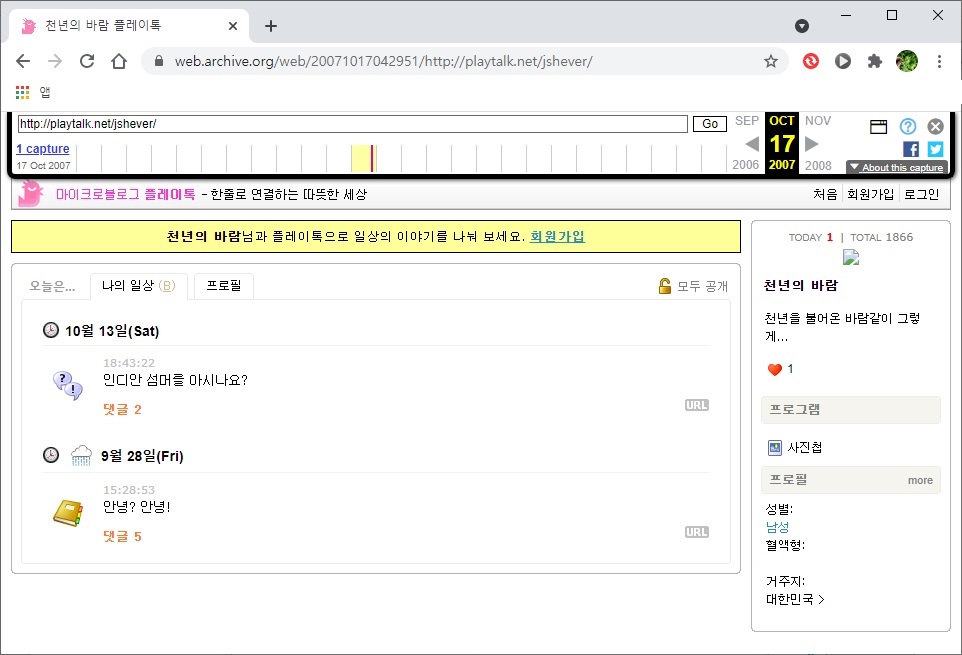Go forward to the next page

point(55,61)
